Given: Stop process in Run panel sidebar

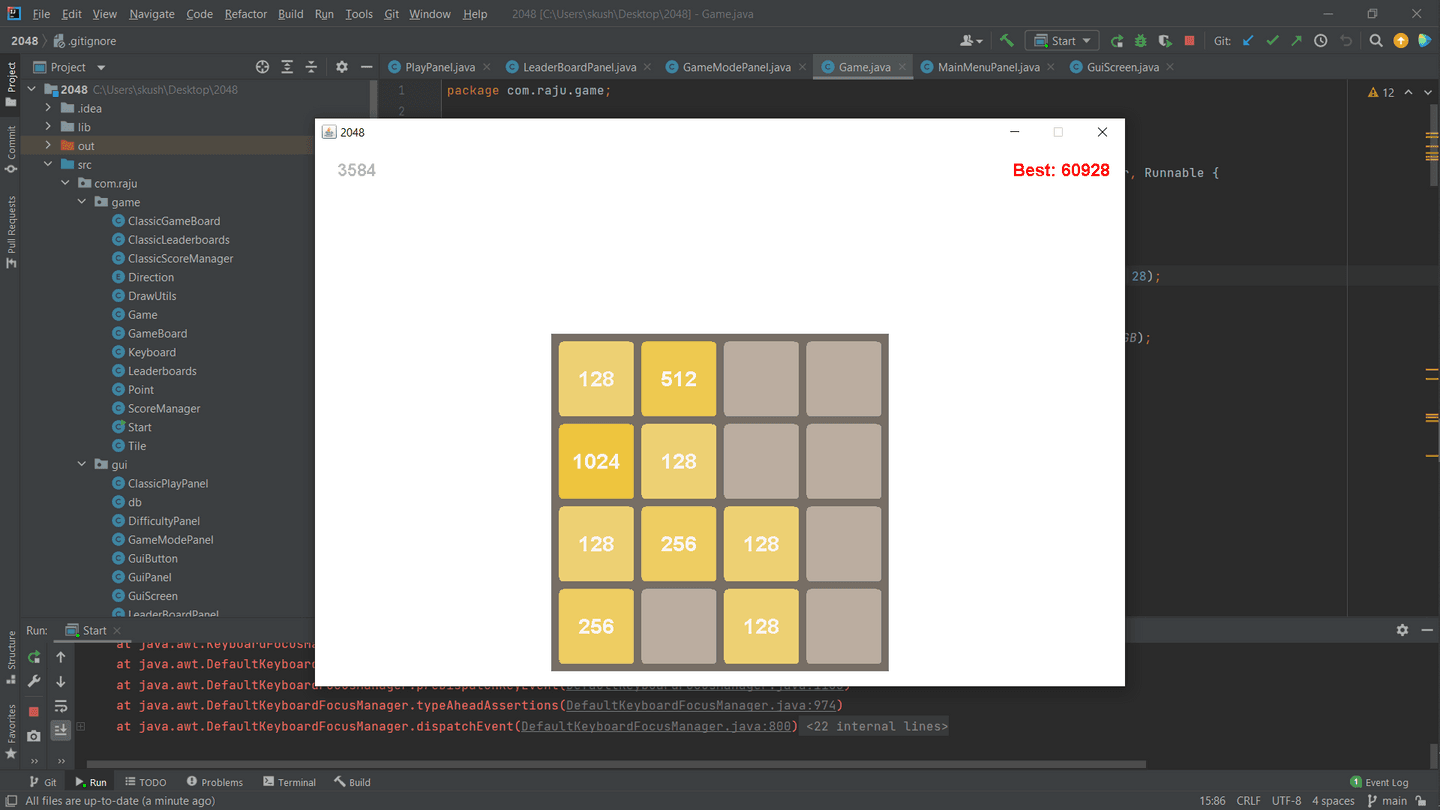Looking at the screenshot, I should pyautogui.click(x=34, y=711).
